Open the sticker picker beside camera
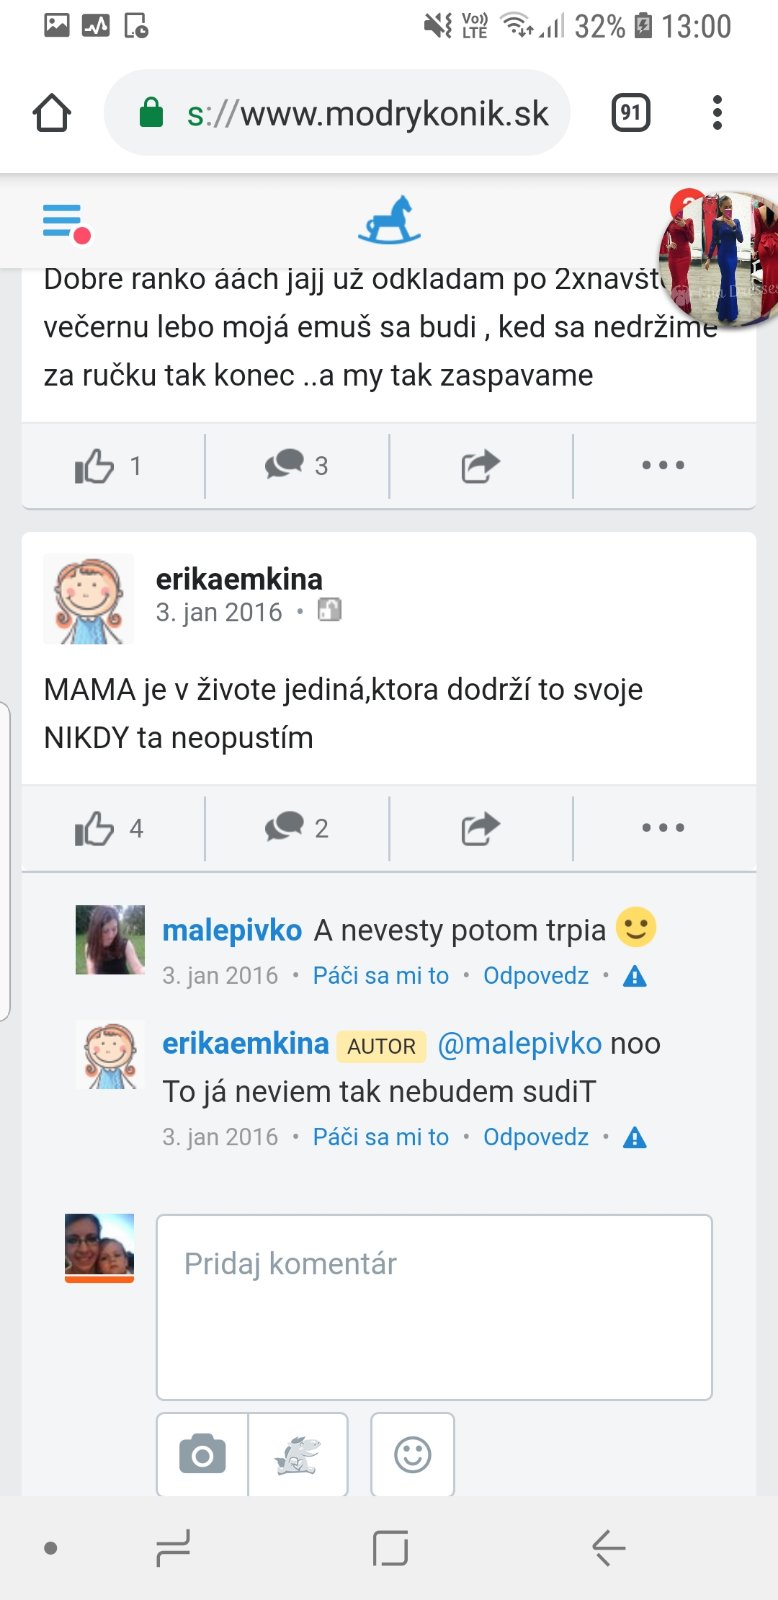The width and height of the screenshot is (778, 1600). [297, 1455]
